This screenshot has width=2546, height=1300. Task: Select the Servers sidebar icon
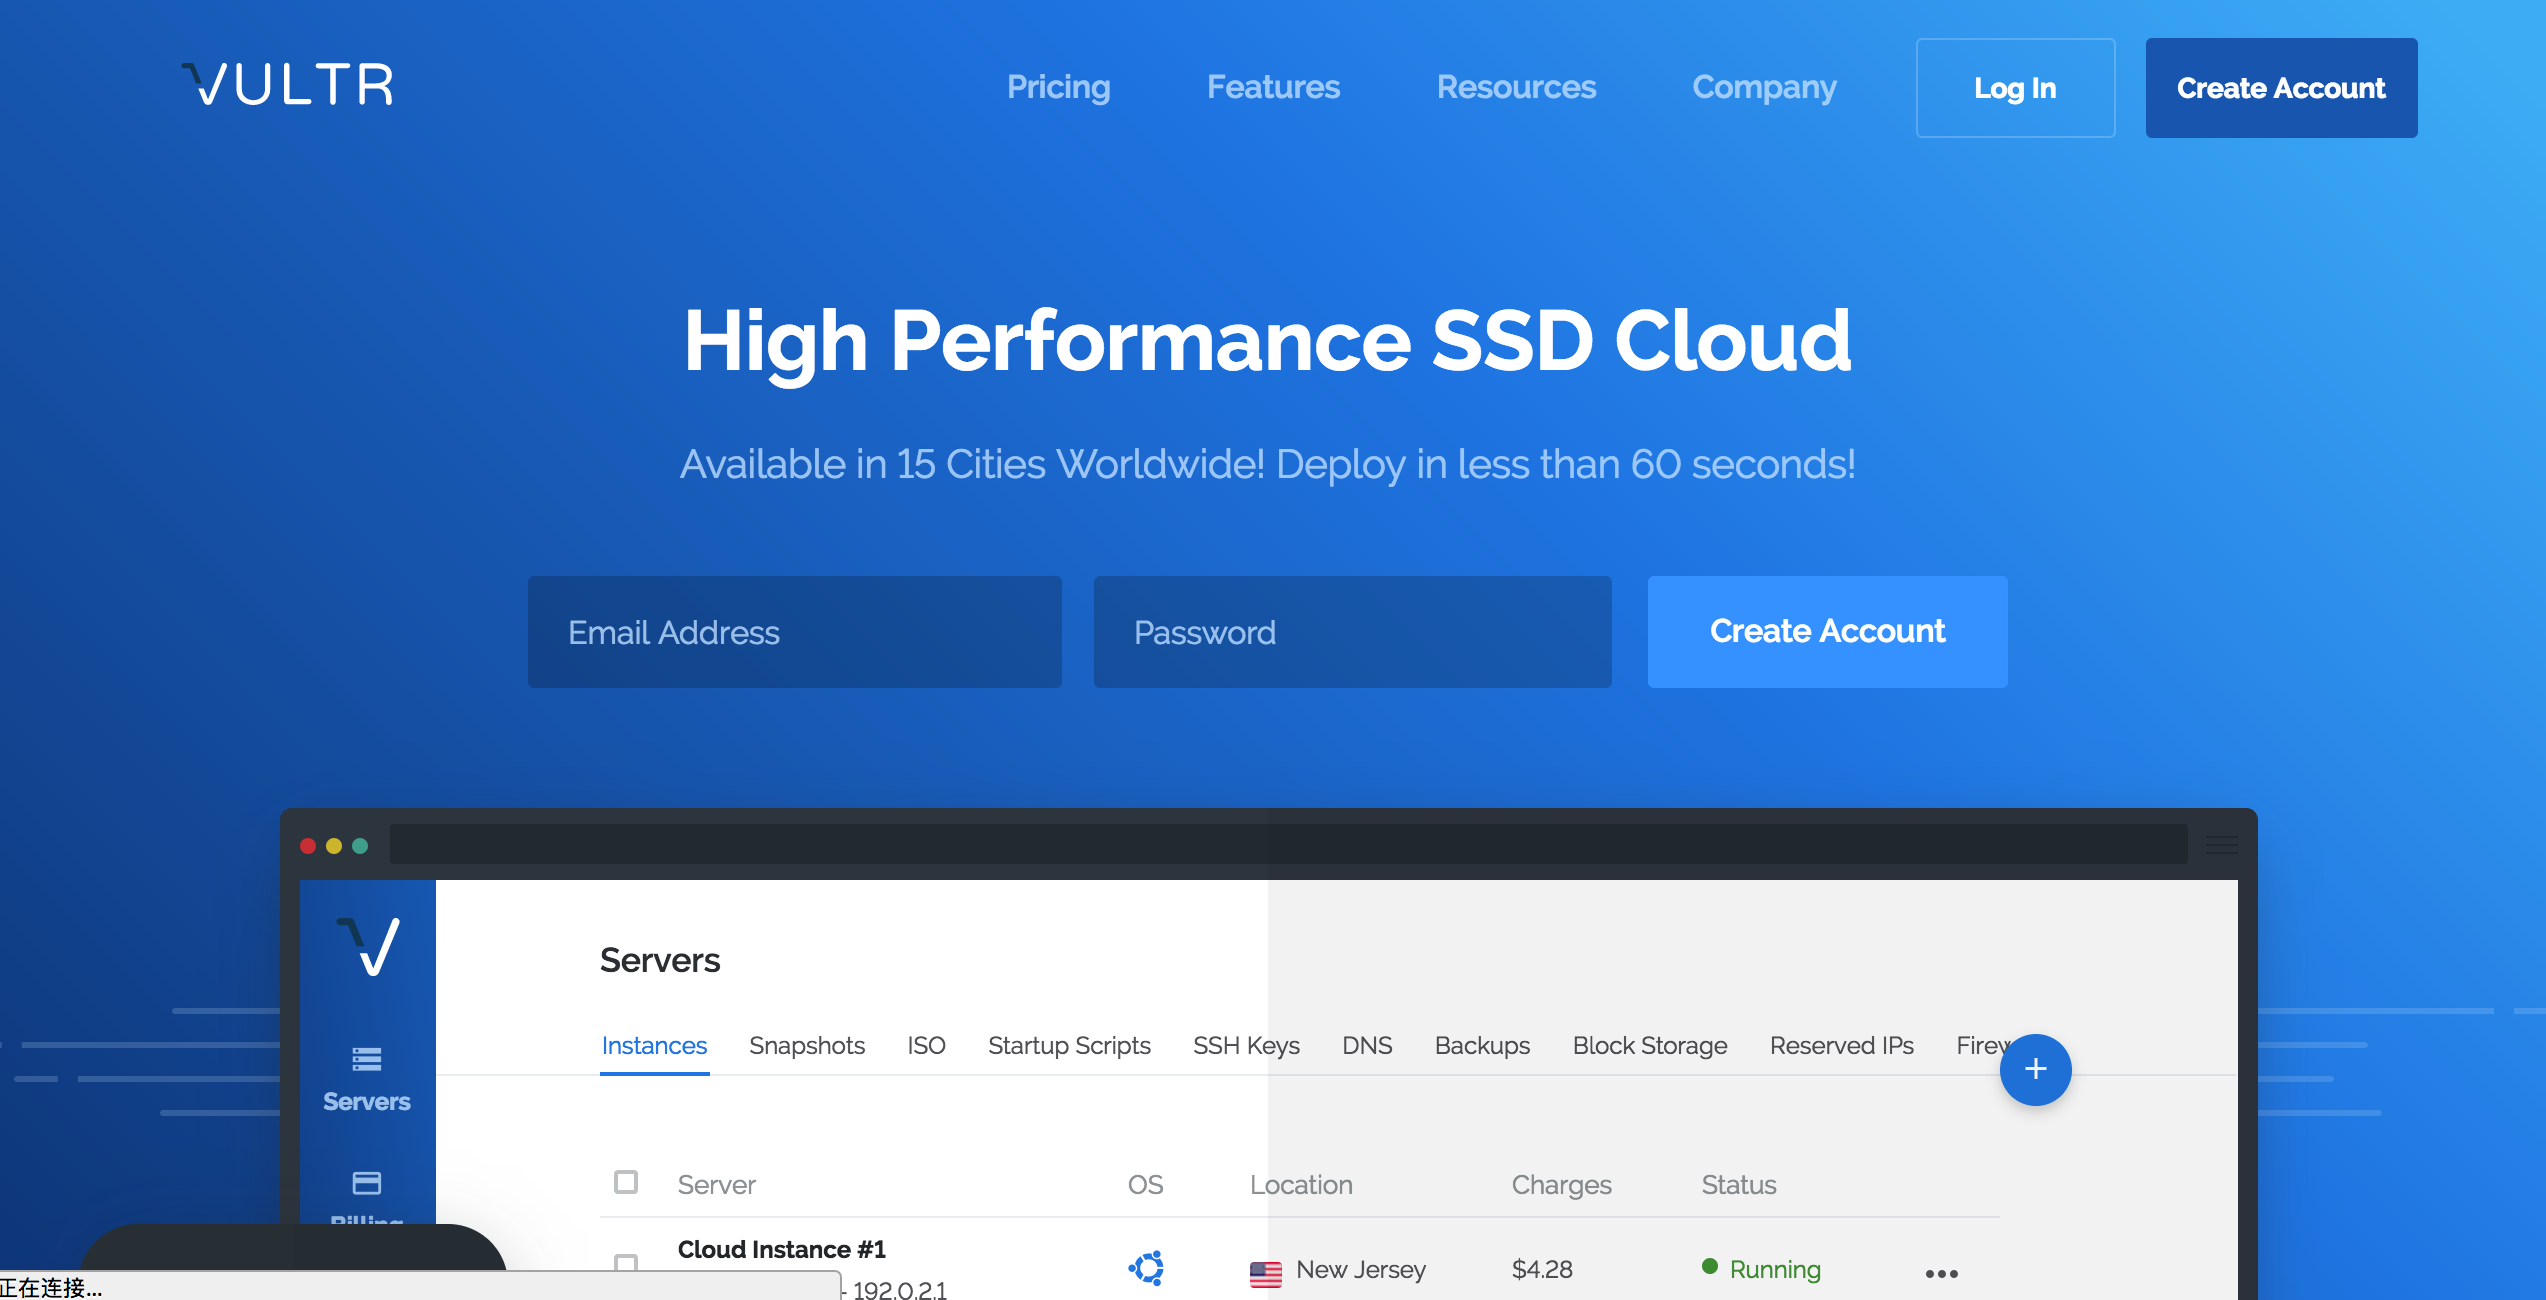coord(367,1058)
